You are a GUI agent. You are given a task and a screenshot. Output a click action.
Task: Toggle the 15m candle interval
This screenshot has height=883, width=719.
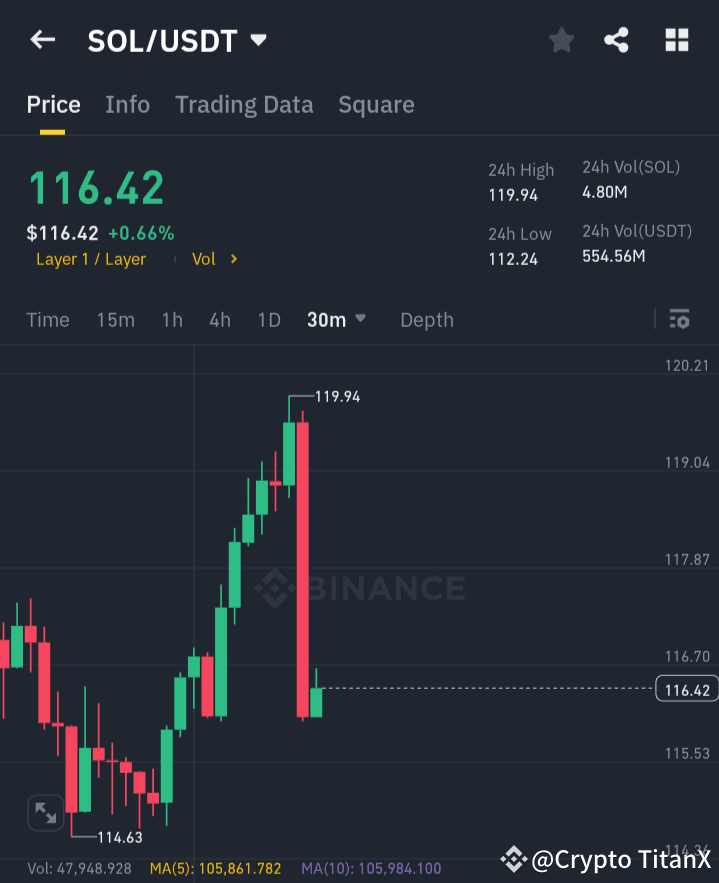[115, 319]
